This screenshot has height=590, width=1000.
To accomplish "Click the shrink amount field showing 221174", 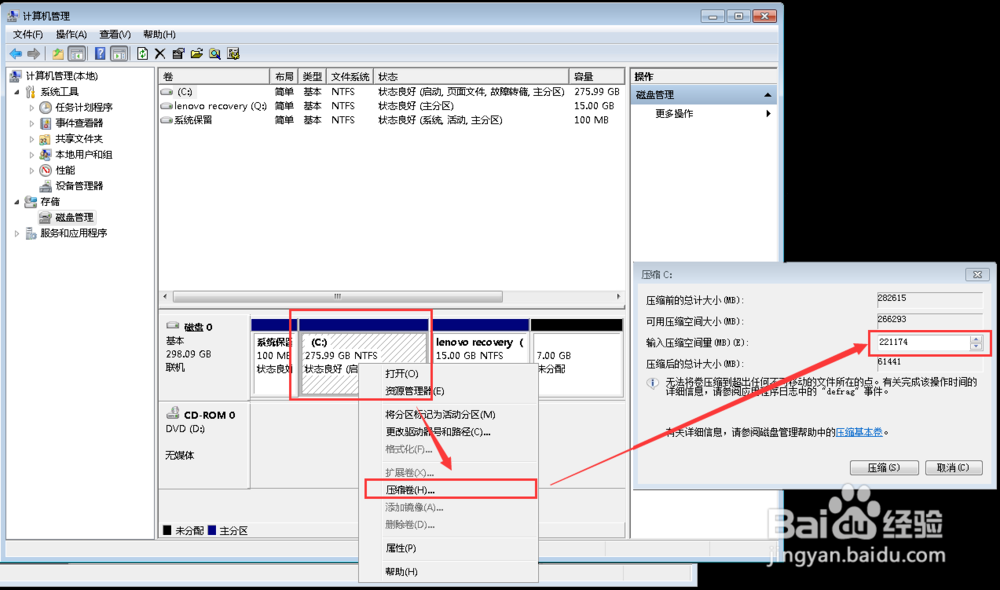I will pos(923,343).
